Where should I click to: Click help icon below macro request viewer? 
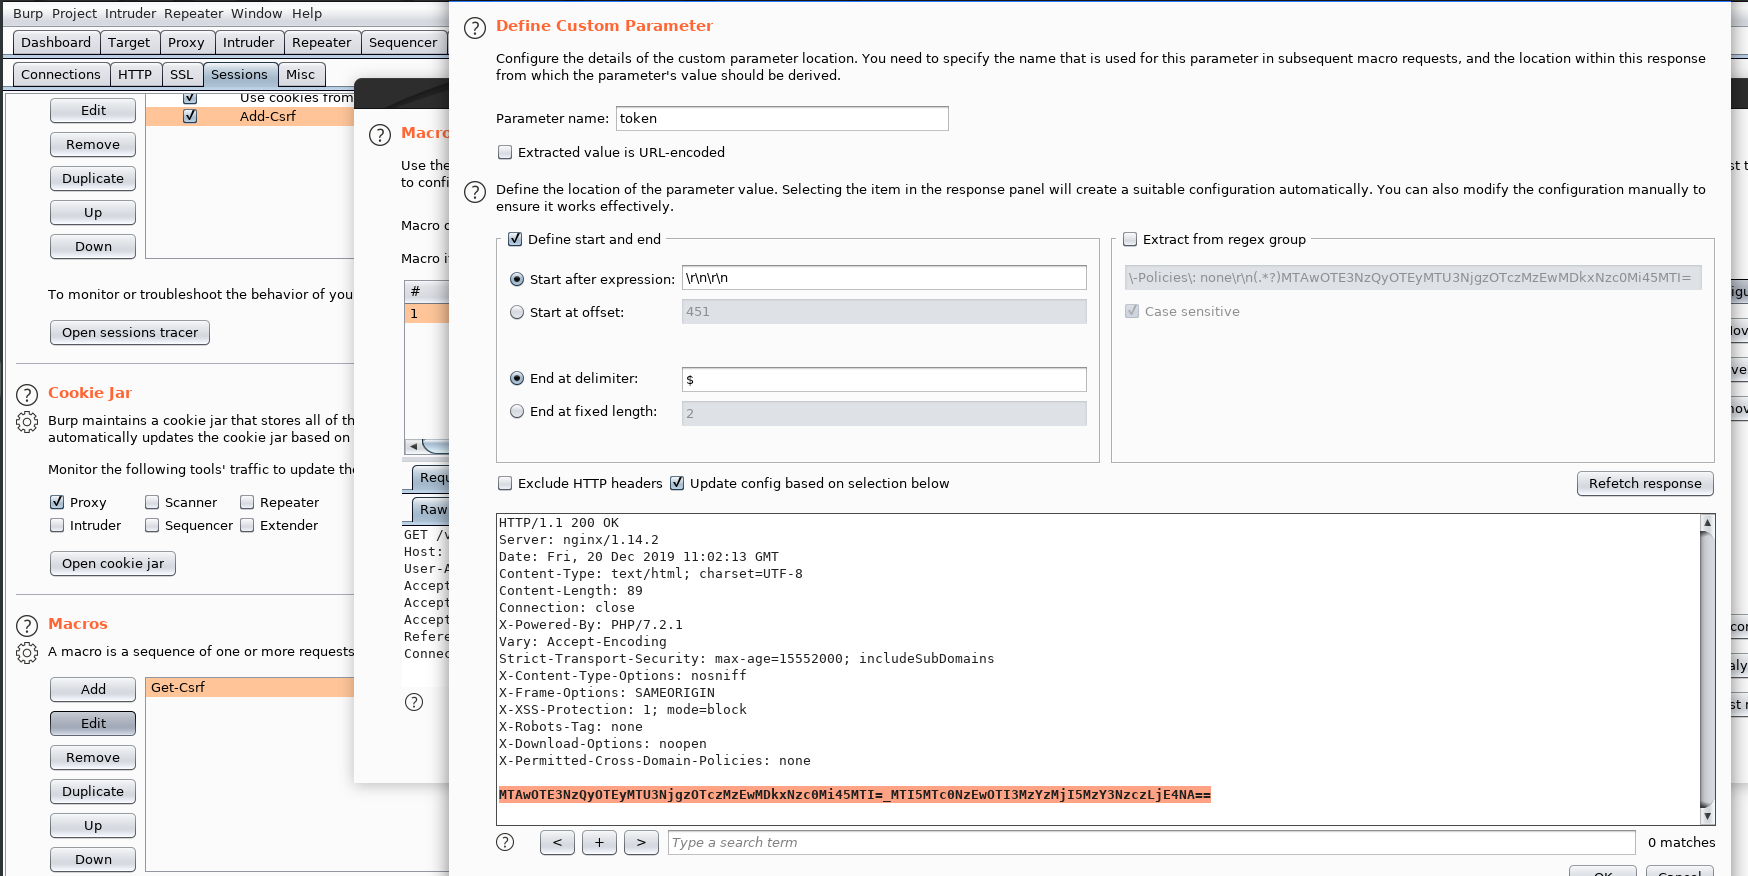[414, 702]
